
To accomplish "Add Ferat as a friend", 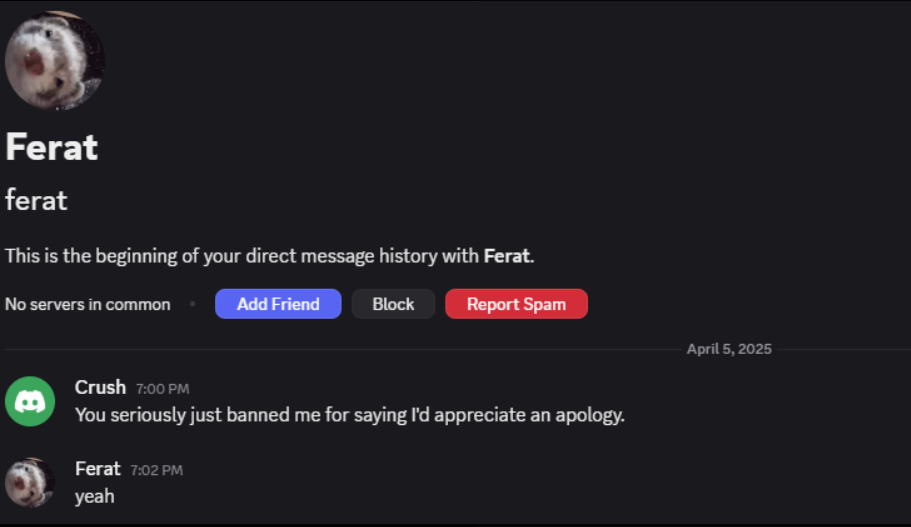I will pos(278,304).
